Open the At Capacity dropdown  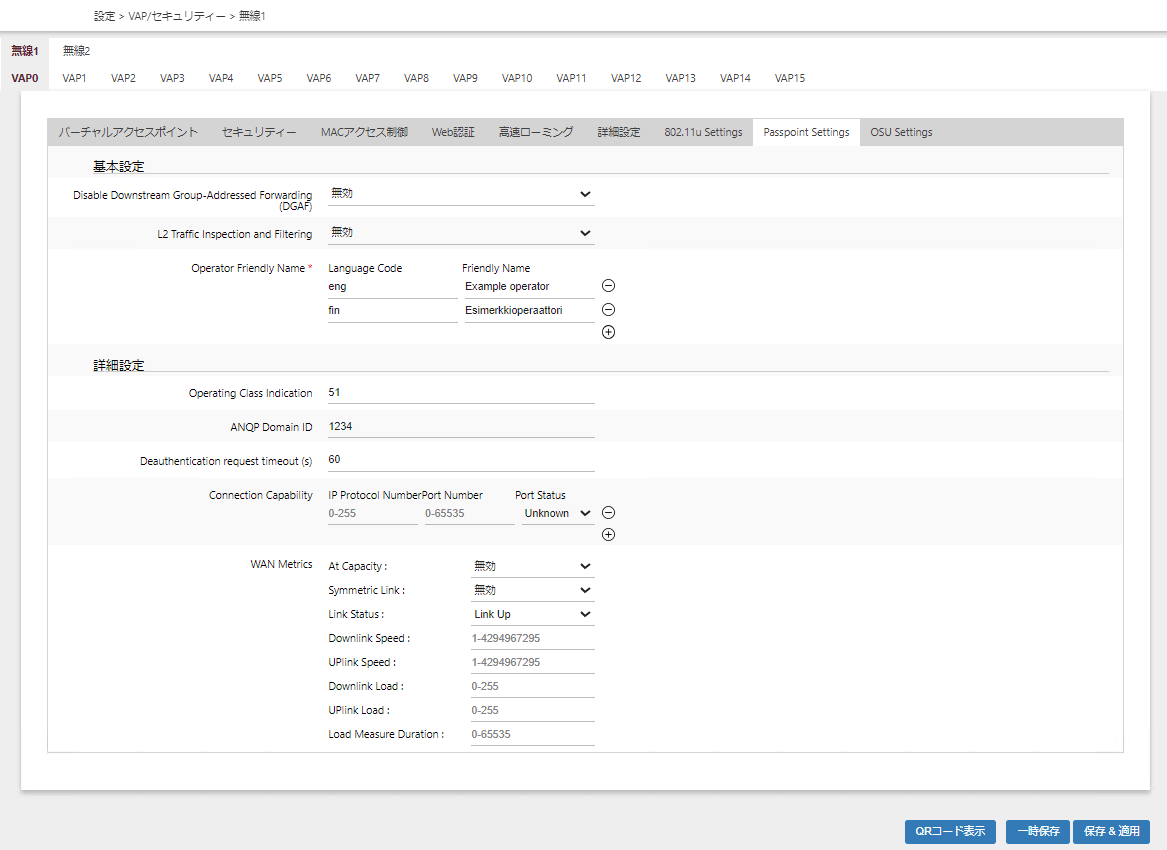[x=532, y=566]
